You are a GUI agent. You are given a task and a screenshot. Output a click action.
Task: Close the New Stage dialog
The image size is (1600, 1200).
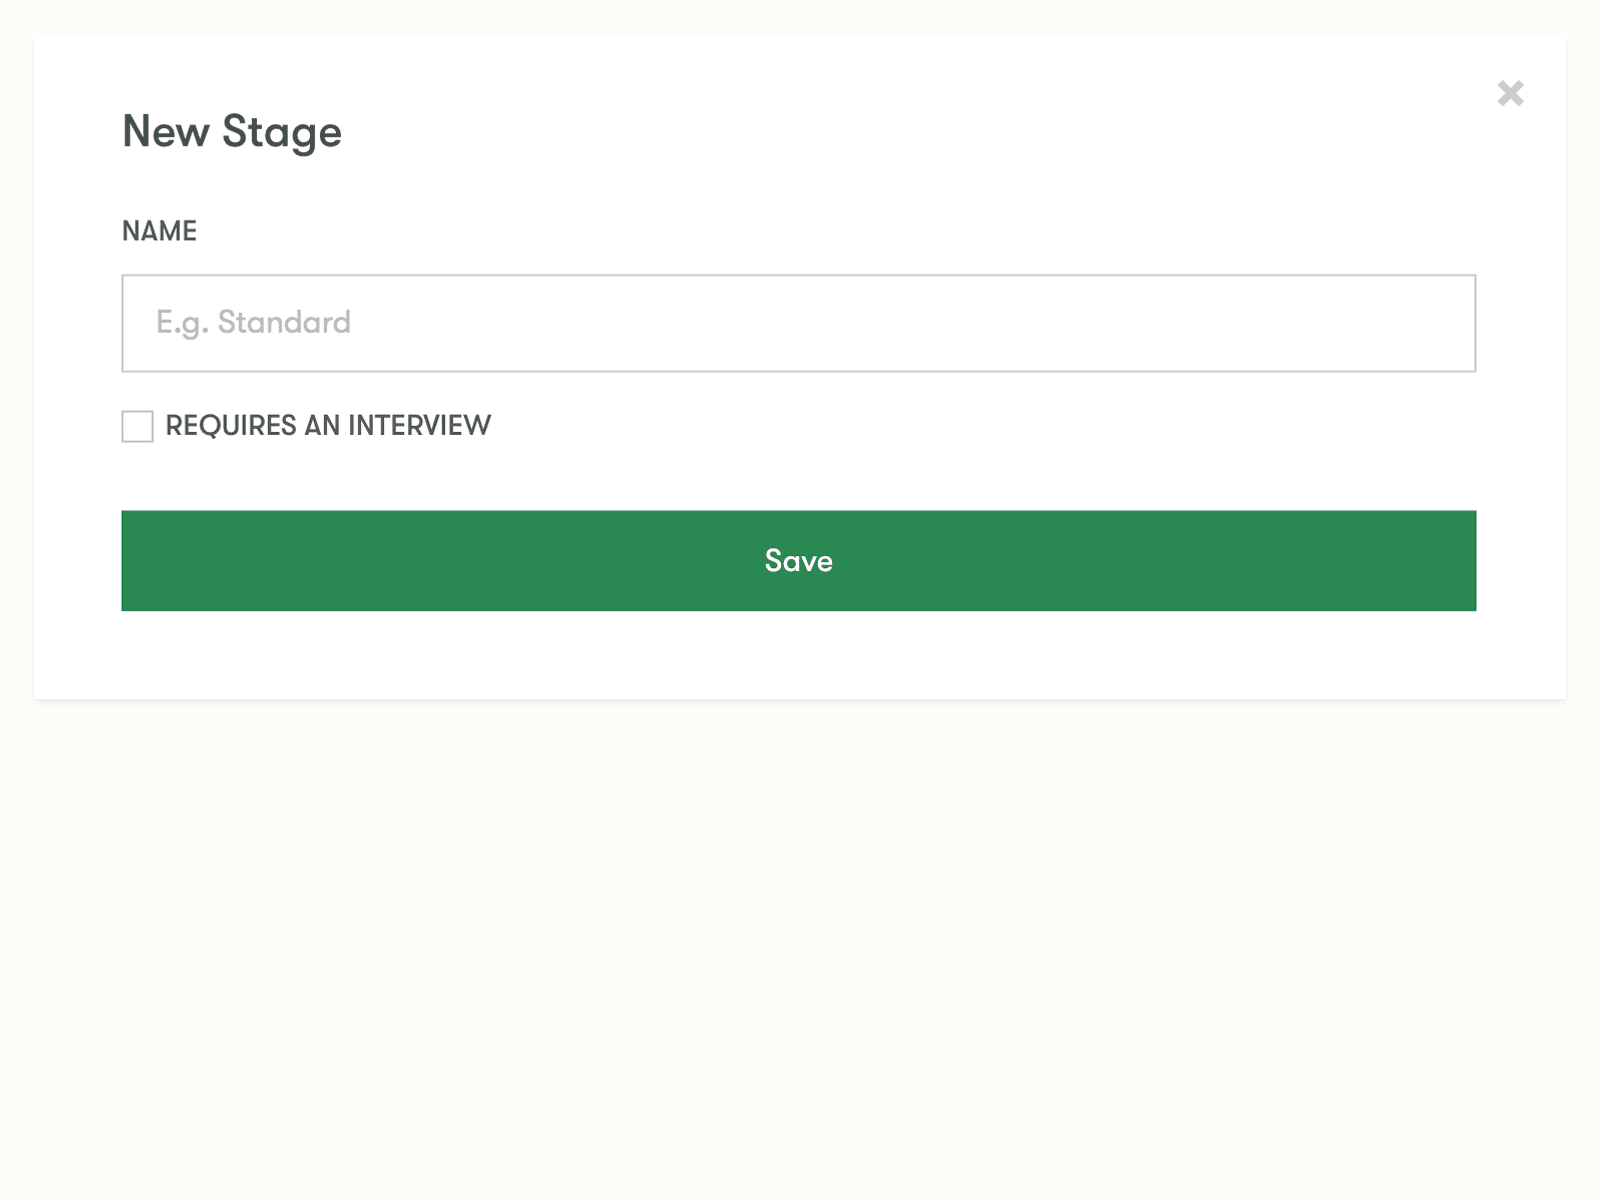point(1510,93)
